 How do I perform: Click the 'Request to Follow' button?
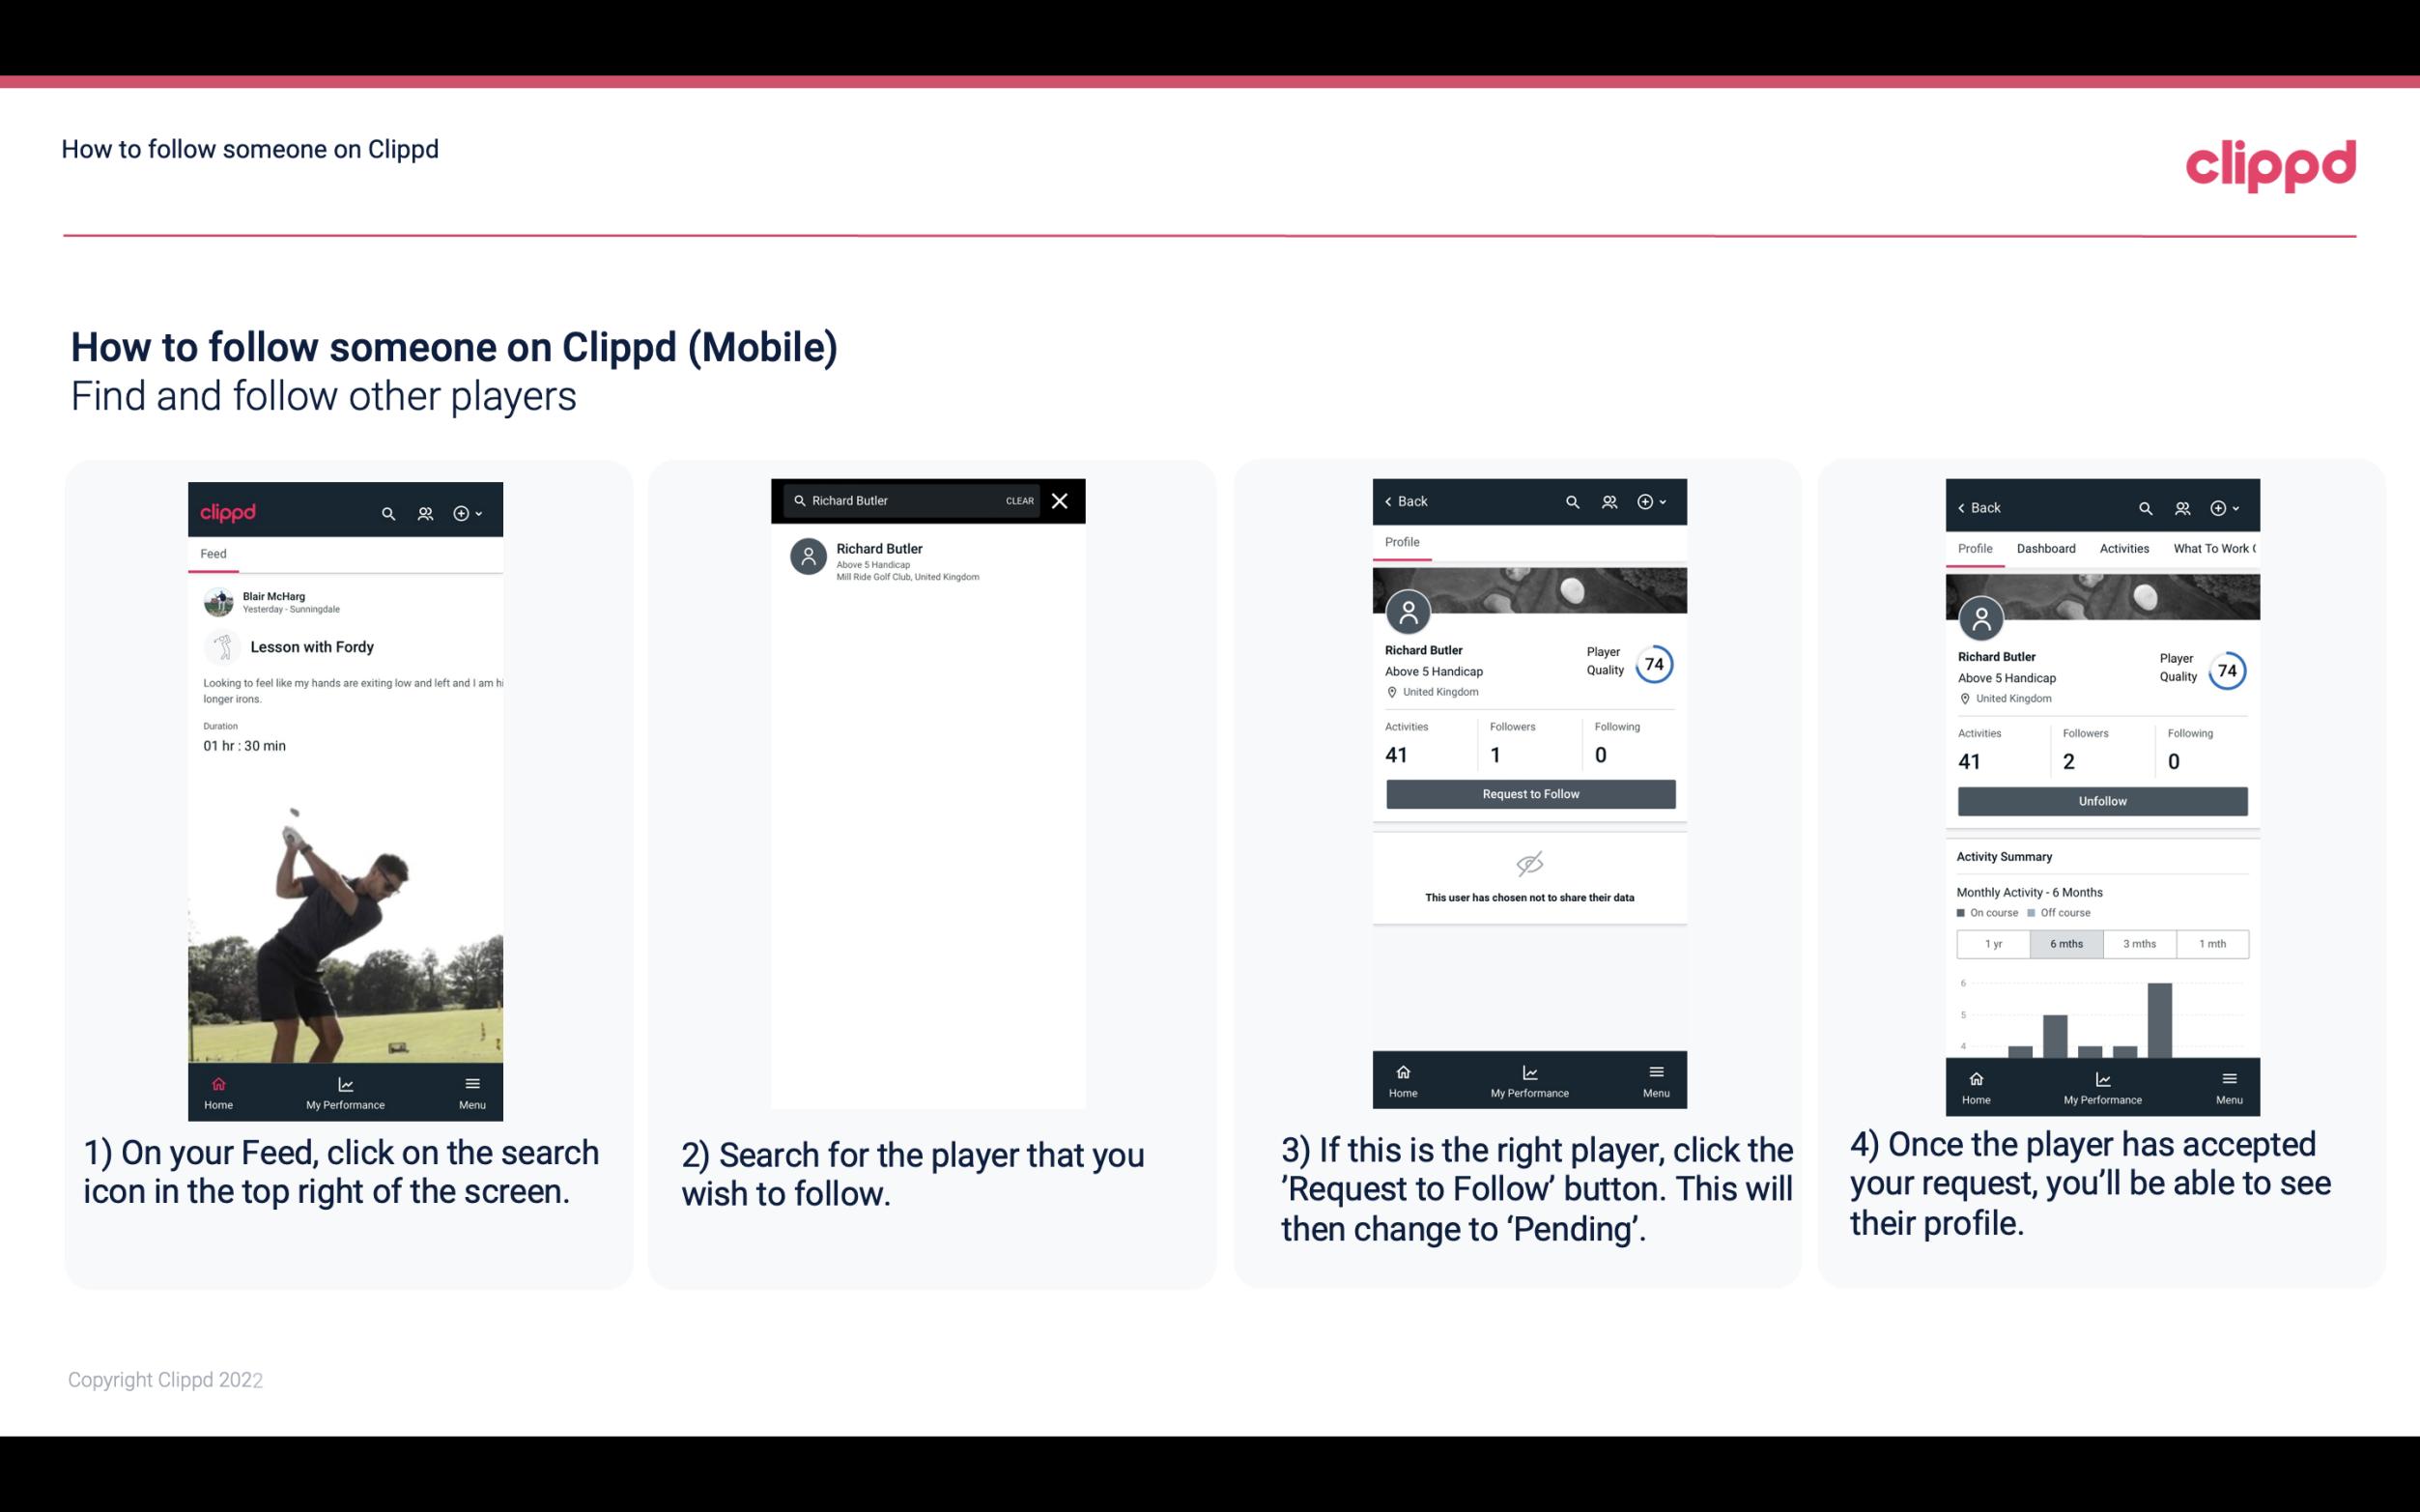coord(1528,792)
